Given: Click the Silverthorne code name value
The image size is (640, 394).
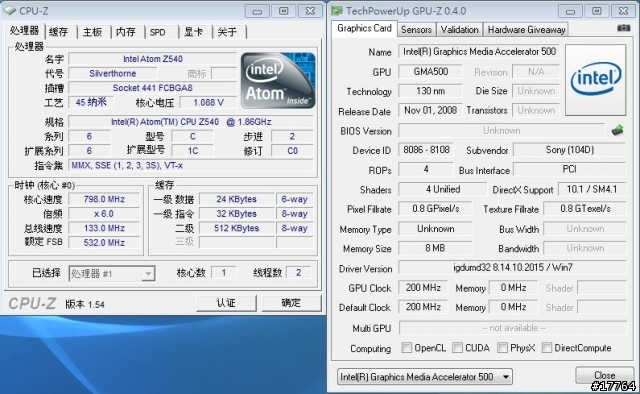Looking at the screenshot, I should (113, 73).
